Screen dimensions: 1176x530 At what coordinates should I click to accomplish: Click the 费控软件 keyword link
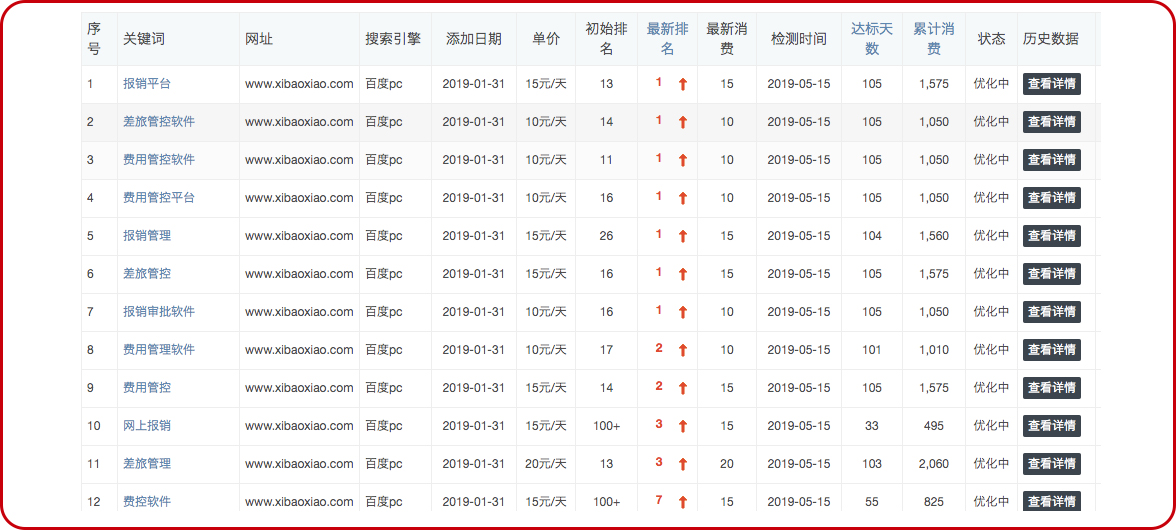[146, 502]
